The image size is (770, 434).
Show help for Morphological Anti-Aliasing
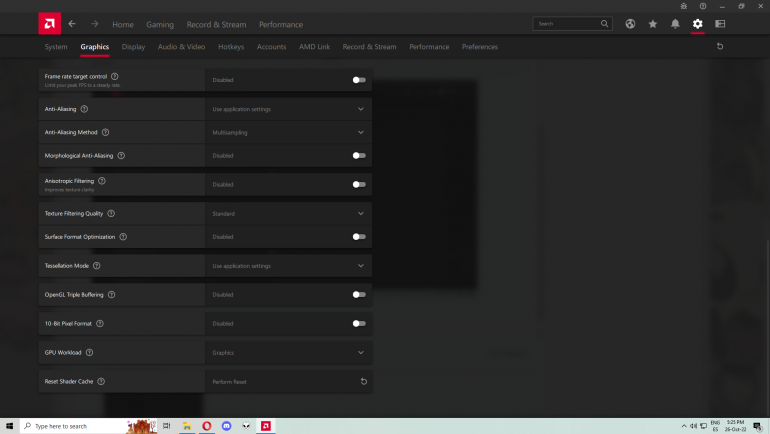click(x=121, y=155)
